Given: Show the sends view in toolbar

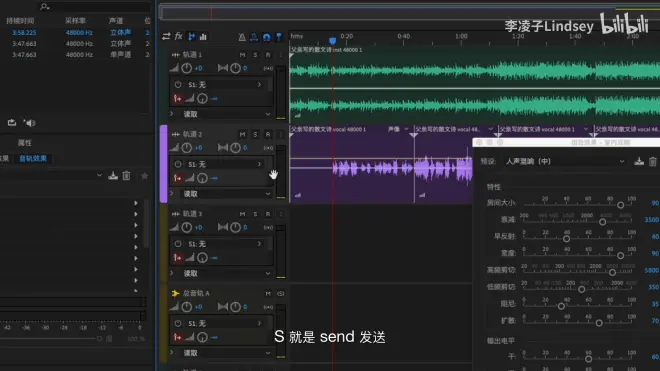Looking at the screenshot, I should click(192, 37).
